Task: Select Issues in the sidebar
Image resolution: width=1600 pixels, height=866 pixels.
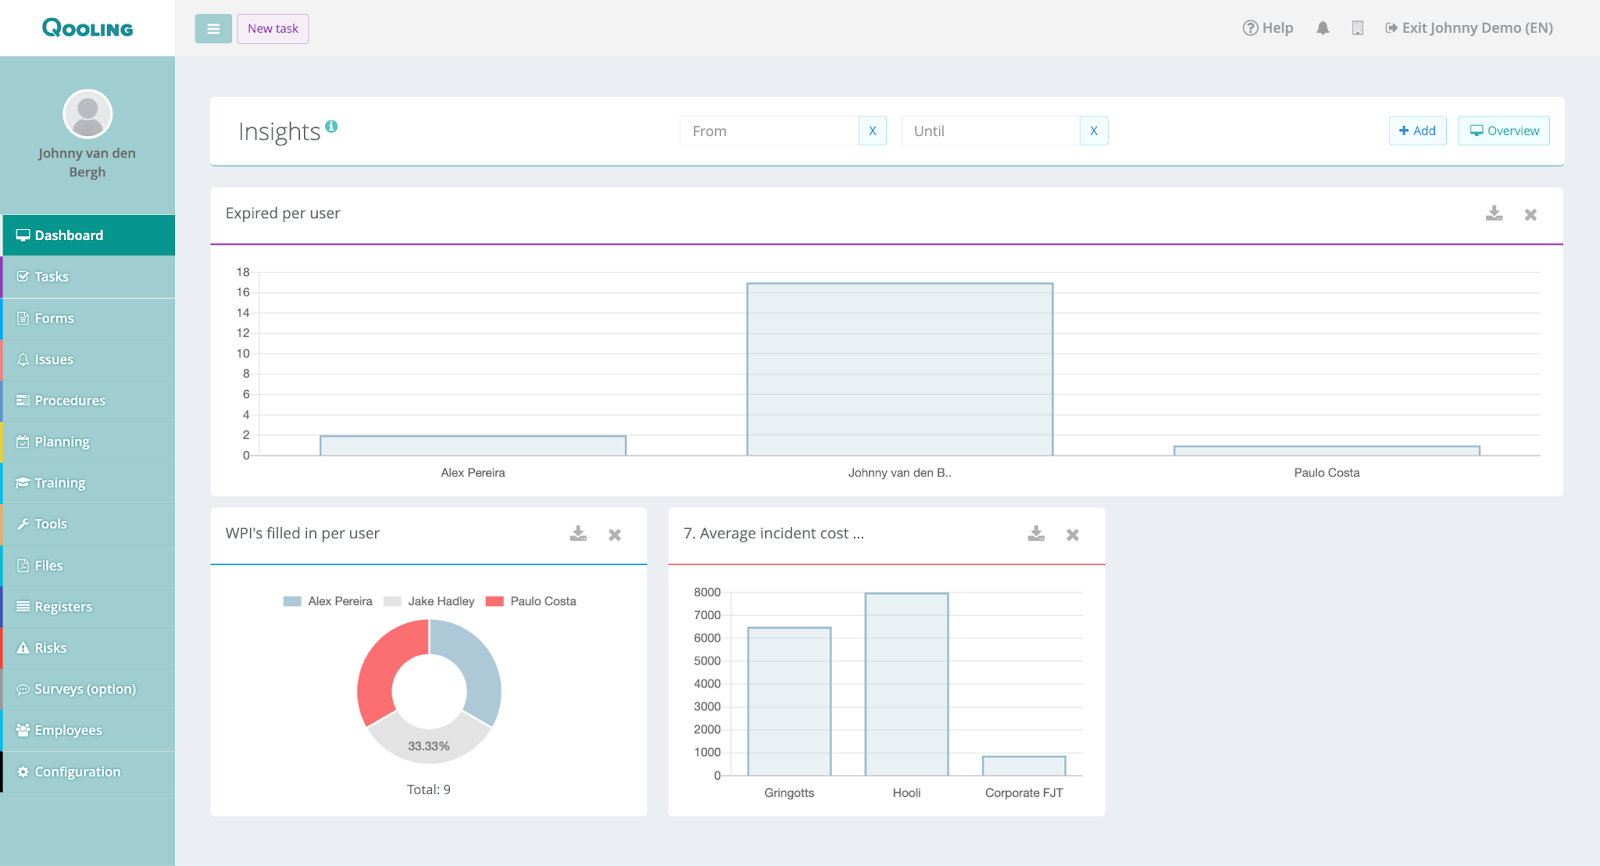Action: 88,360
